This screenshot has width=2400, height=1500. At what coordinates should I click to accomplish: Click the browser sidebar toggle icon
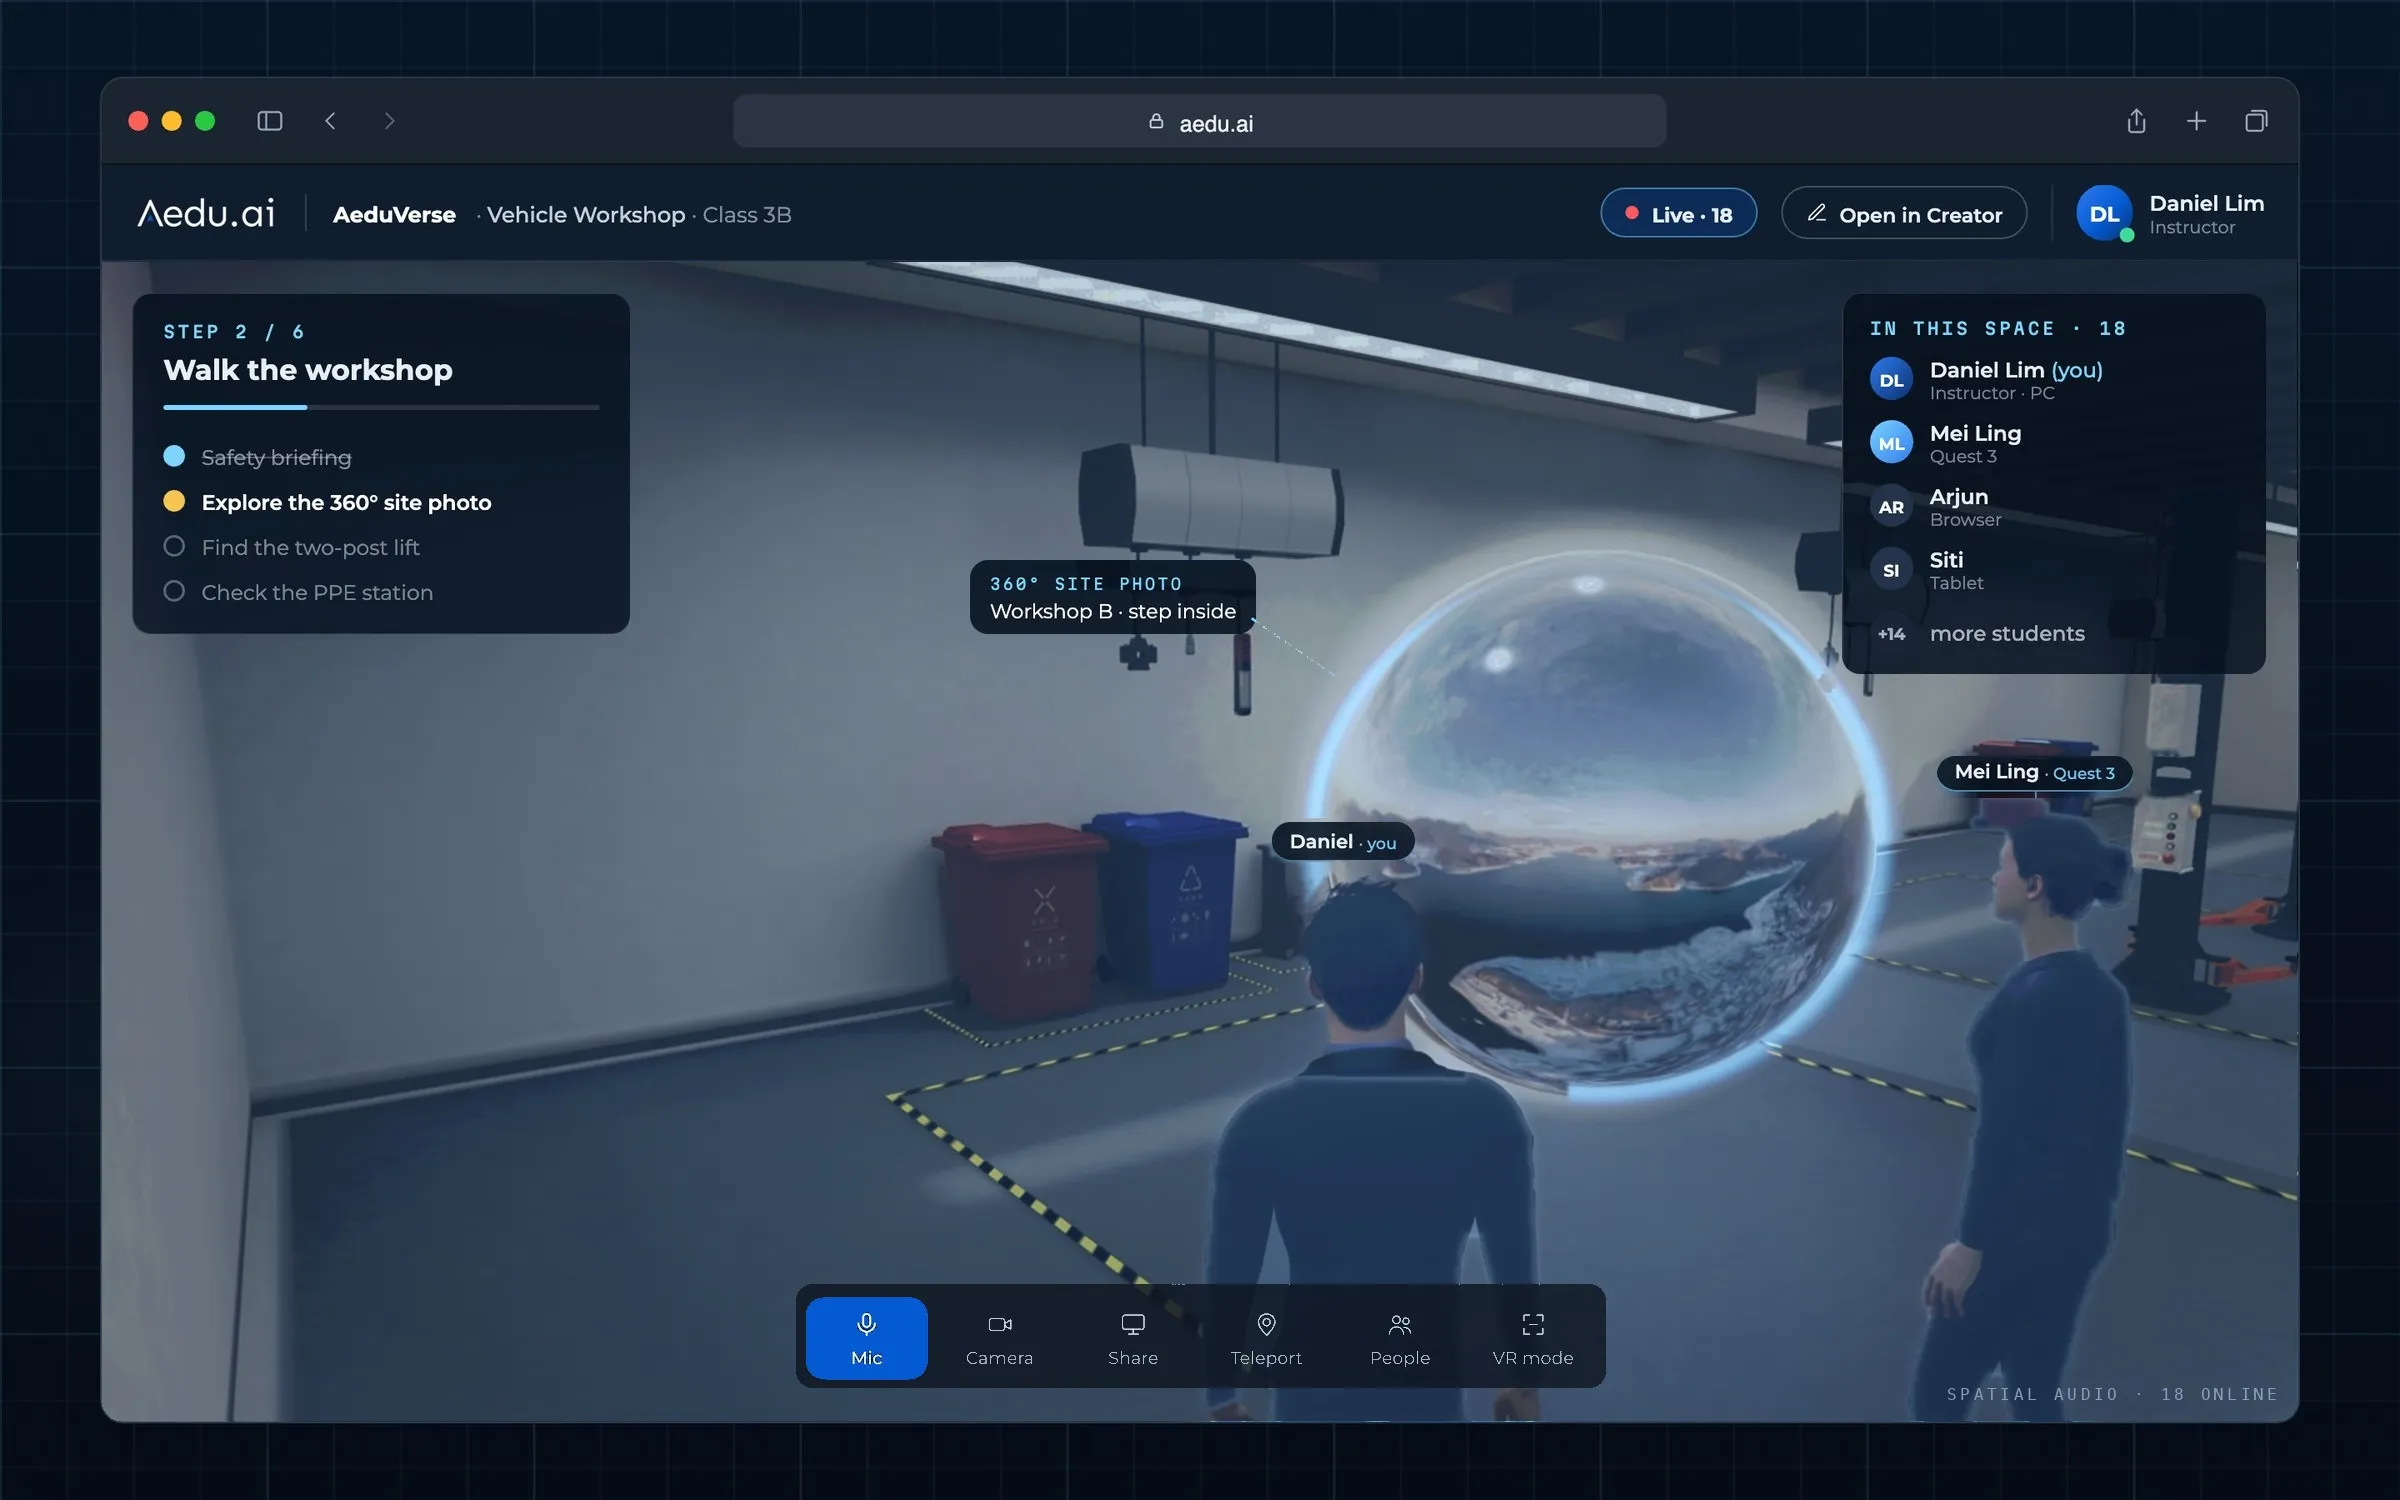tap(270, 121)
